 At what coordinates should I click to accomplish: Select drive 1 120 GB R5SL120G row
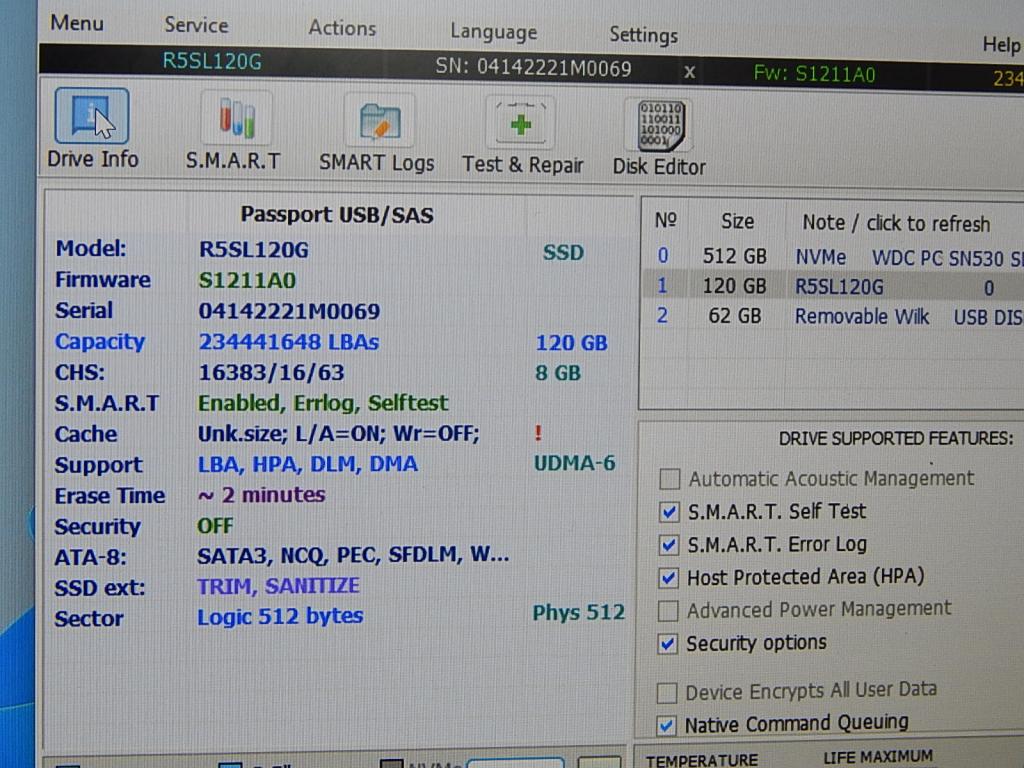(833, 286)
